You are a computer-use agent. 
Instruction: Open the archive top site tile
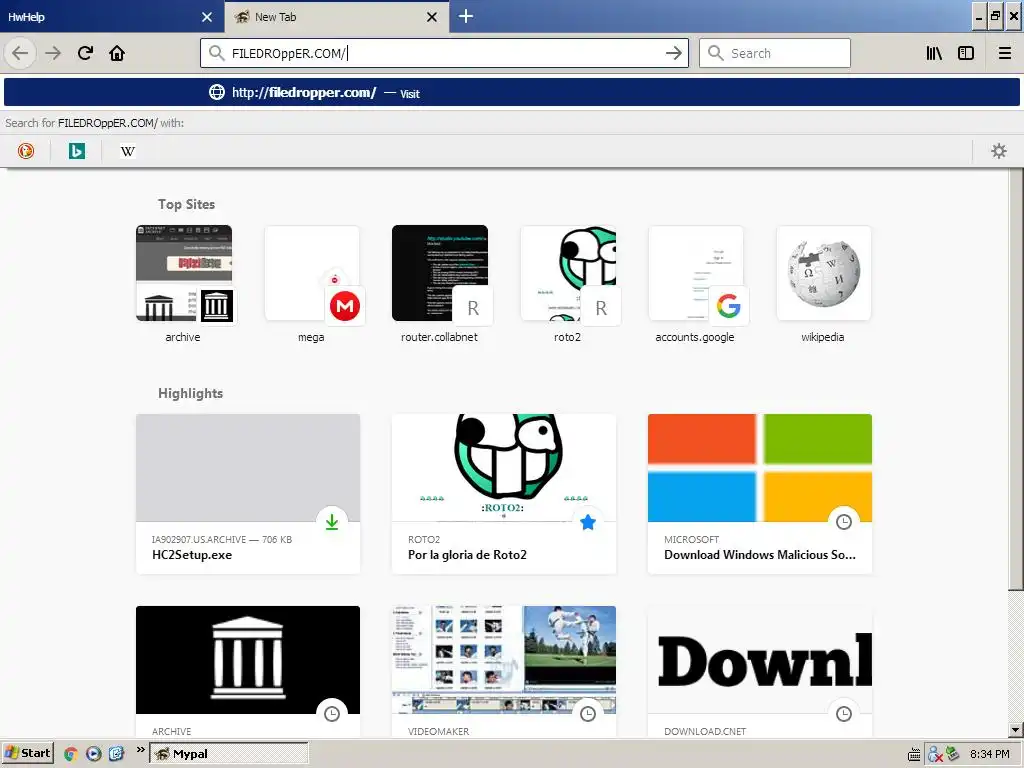tap(184, 283)
